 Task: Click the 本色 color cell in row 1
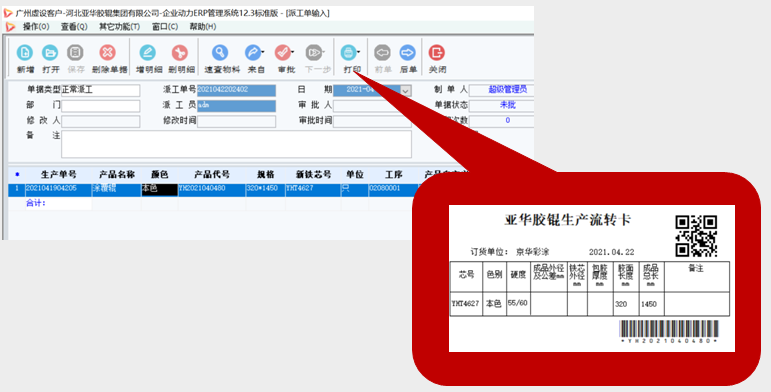(x=160, y=190)
